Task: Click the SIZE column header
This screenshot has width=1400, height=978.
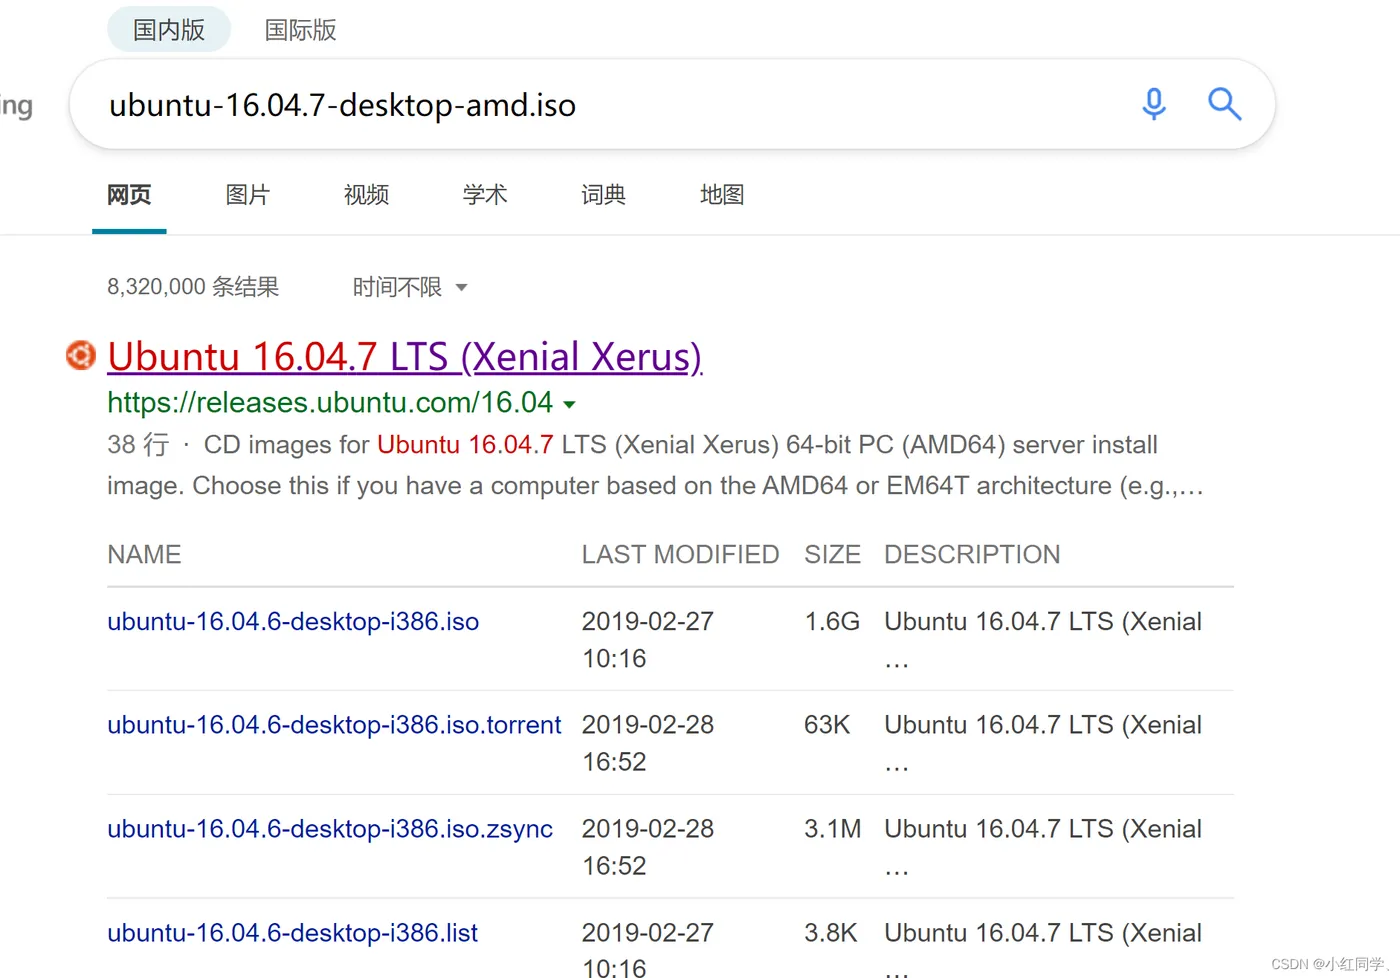Action: [832, 554]
